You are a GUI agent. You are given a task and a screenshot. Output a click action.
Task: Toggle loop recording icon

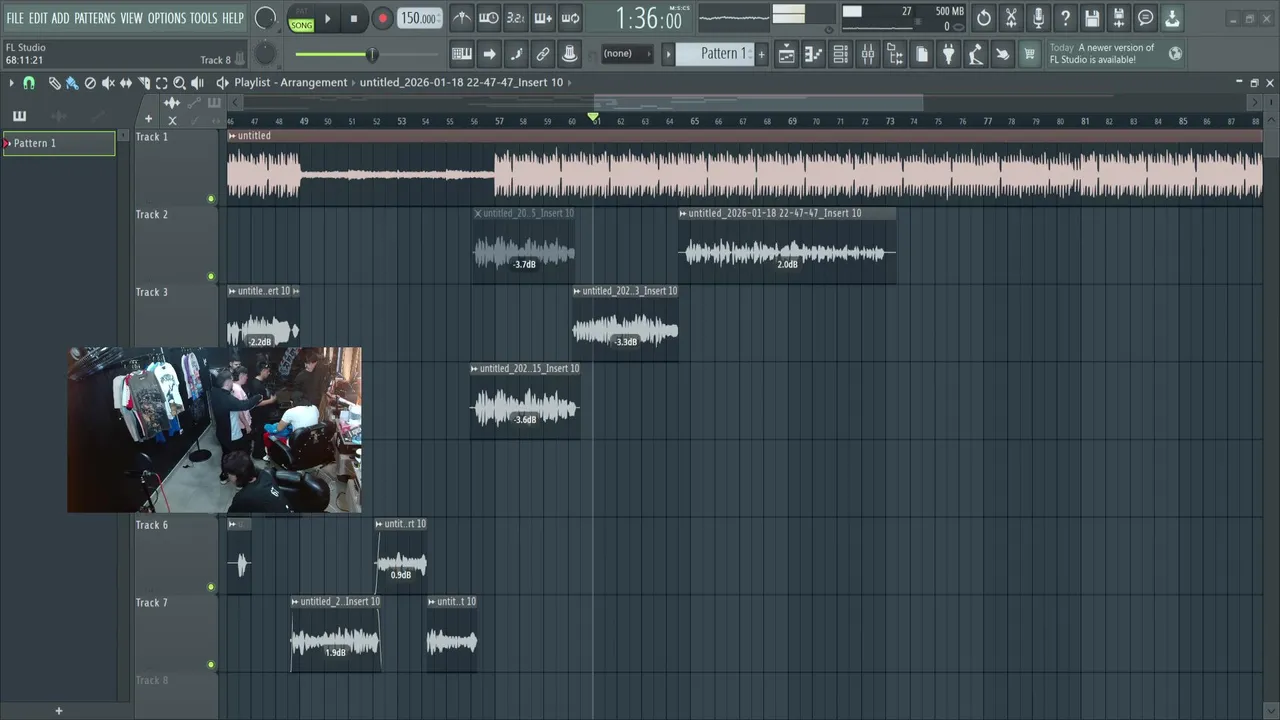[x=570, y=18]
